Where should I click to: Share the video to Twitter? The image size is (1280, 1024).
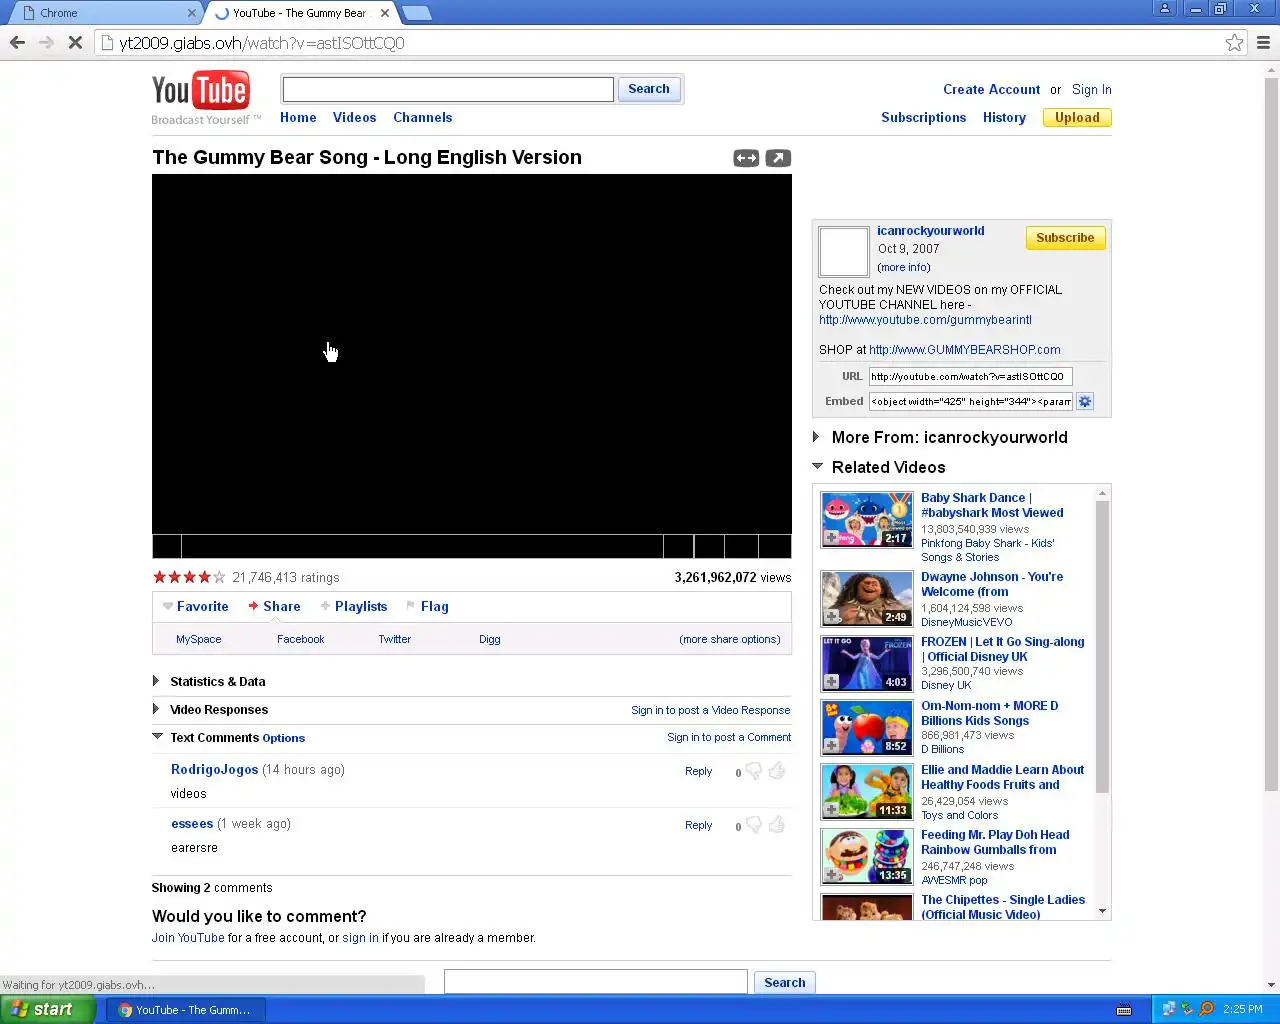coord(394,639)
